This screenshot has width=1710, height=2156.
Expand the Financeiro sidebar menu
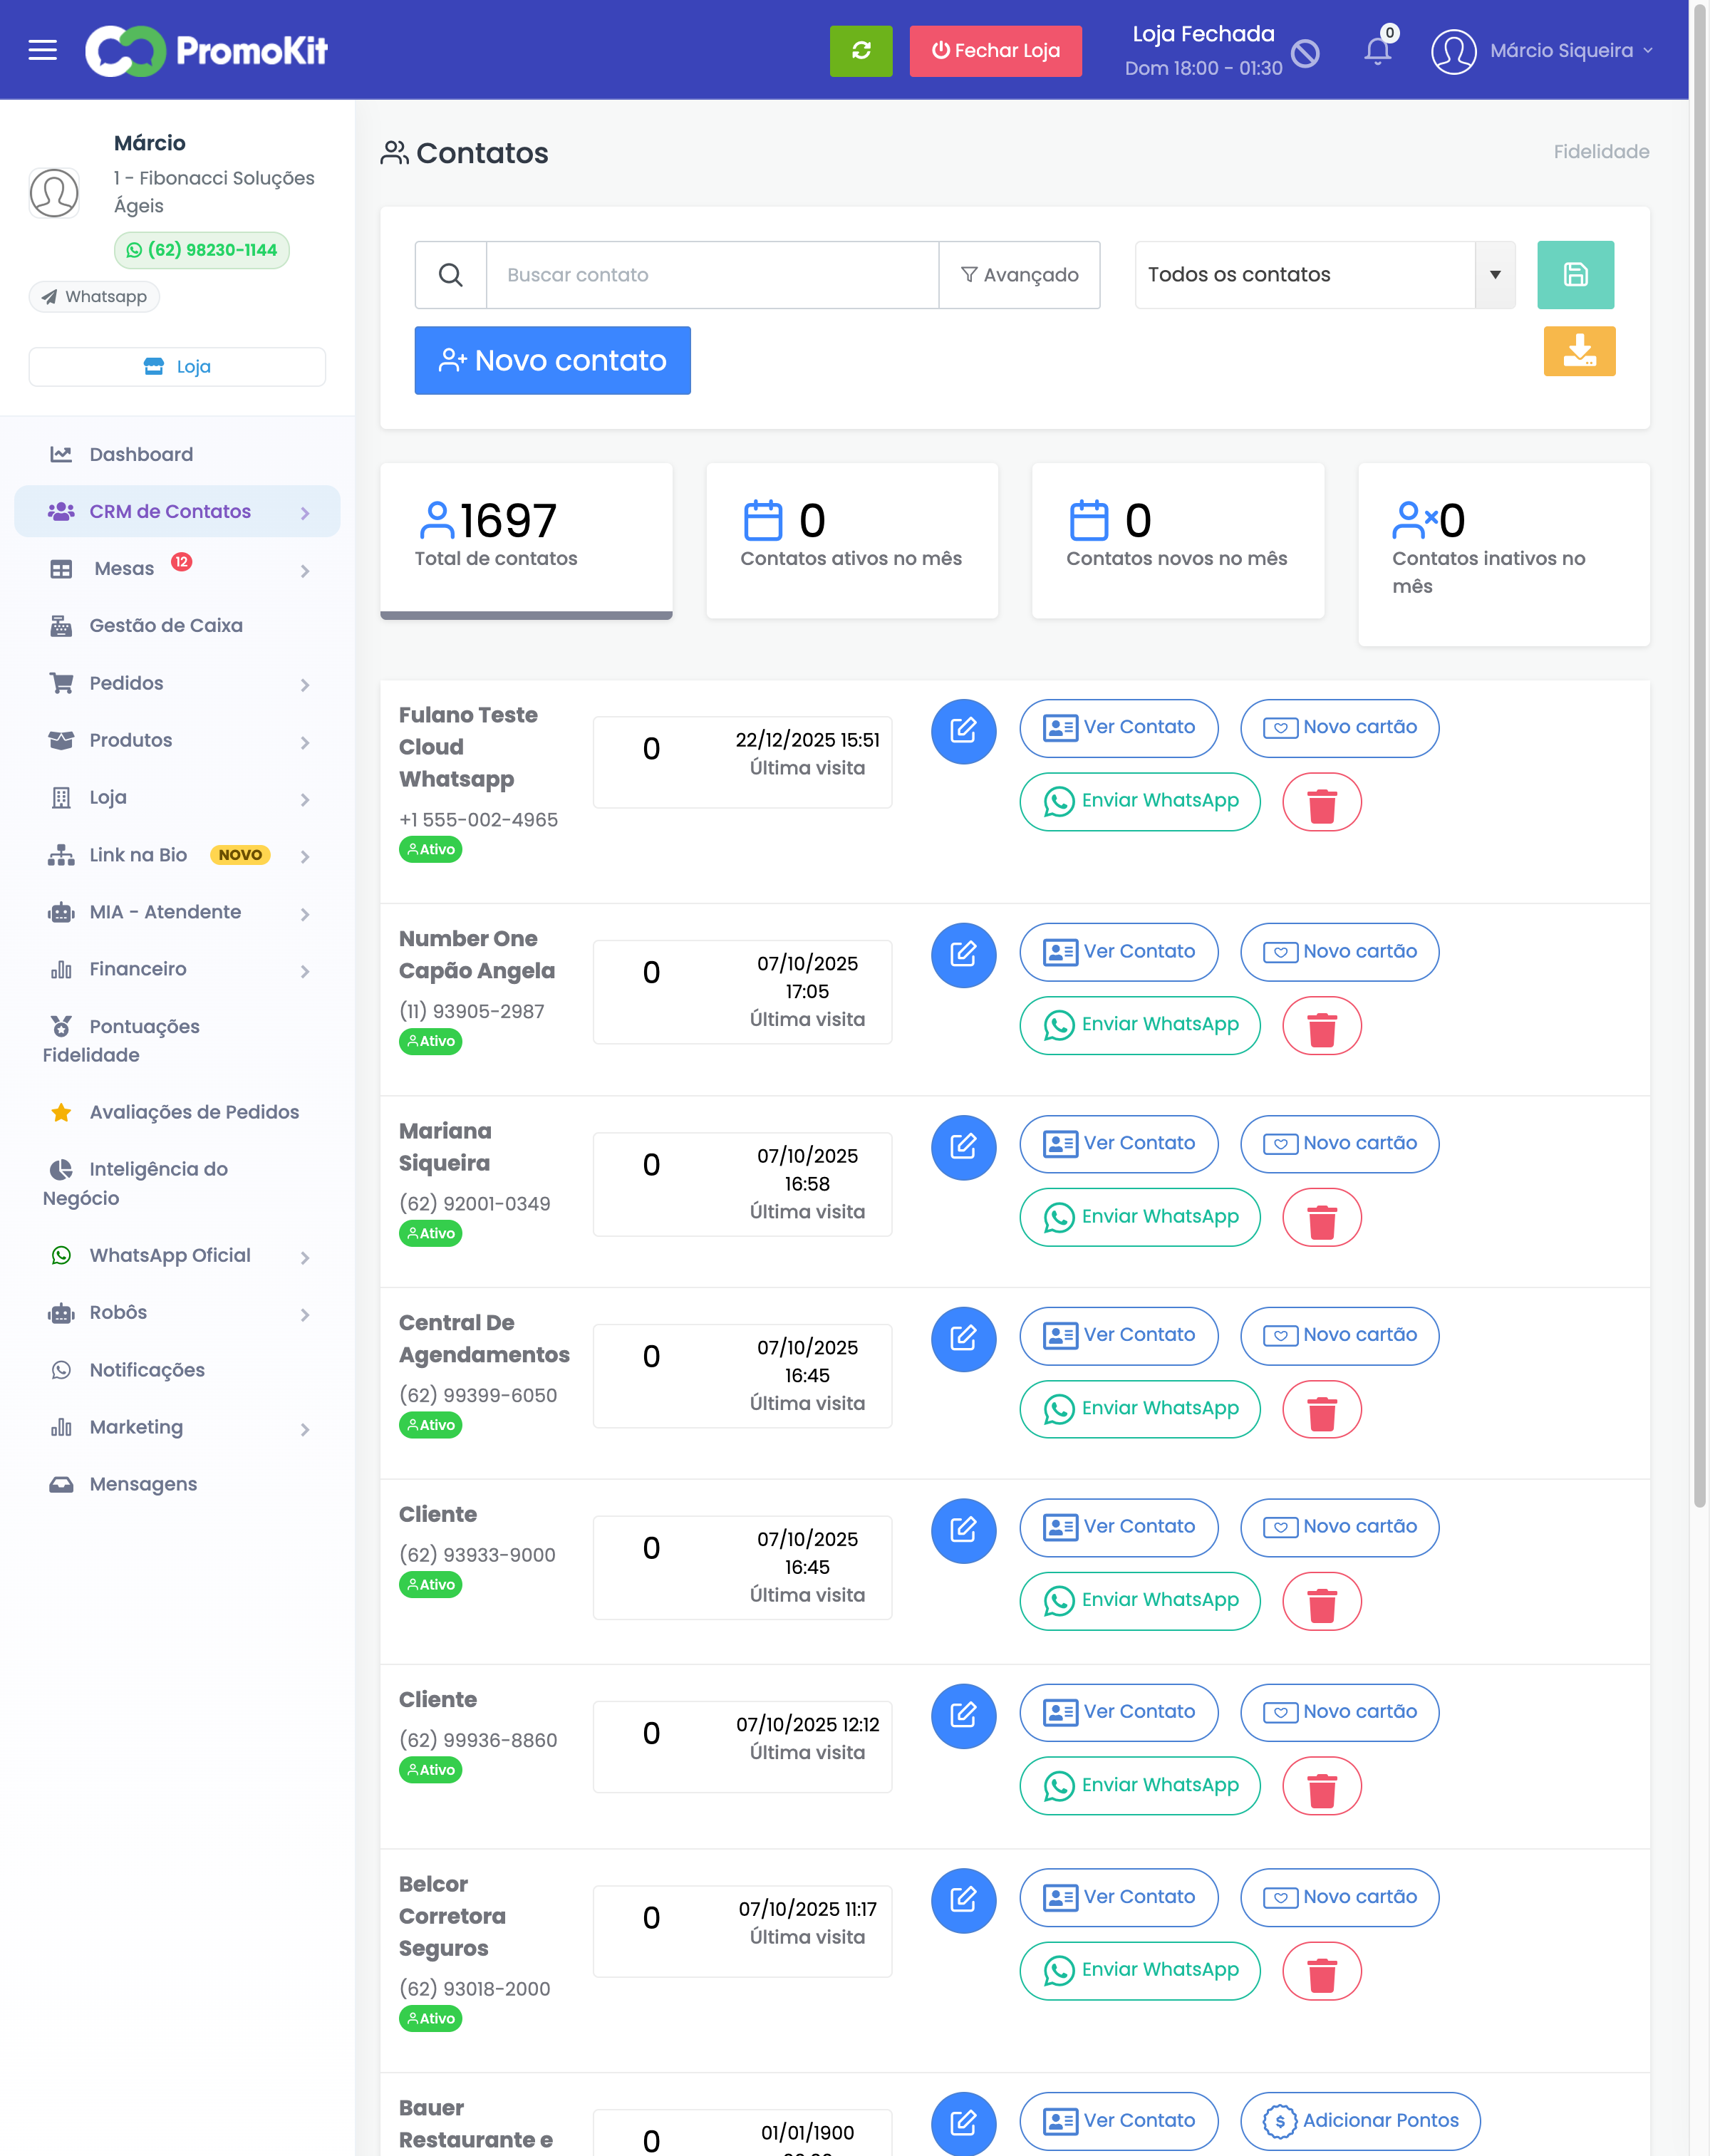pos(177,970)
